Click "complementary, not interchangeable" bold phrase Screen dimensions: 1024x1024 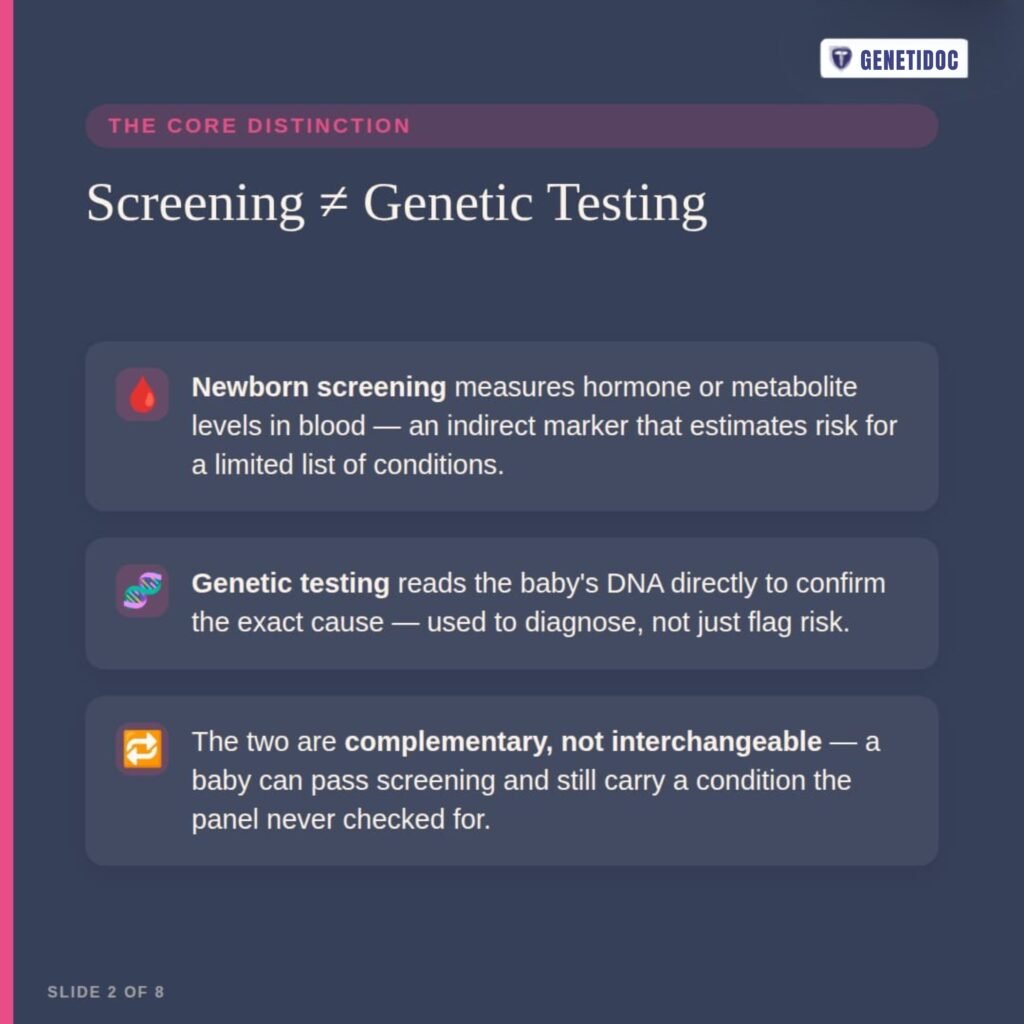point(583,742)
